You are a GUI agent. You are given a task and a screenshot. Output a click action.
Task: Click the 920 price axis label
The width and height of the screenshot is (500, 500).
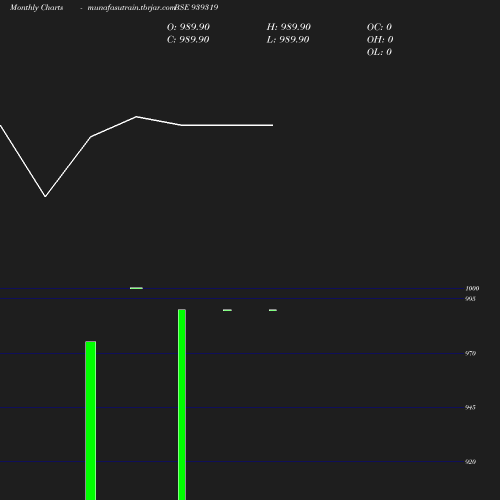click(x=470, y=462)
